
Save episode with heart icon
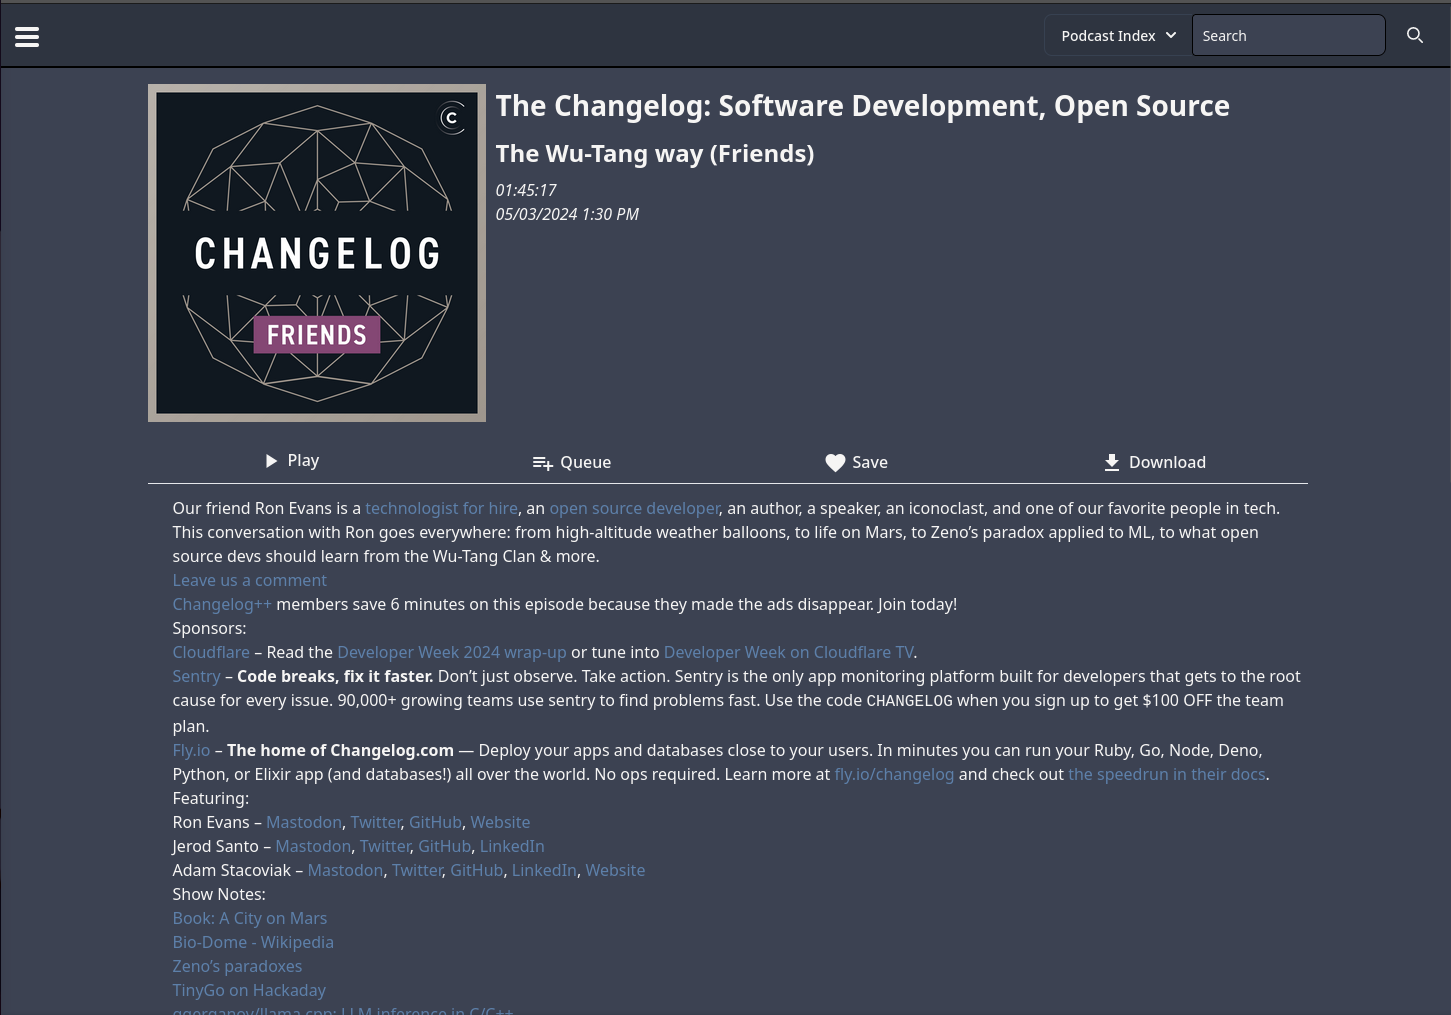click(x=856, y=462)
